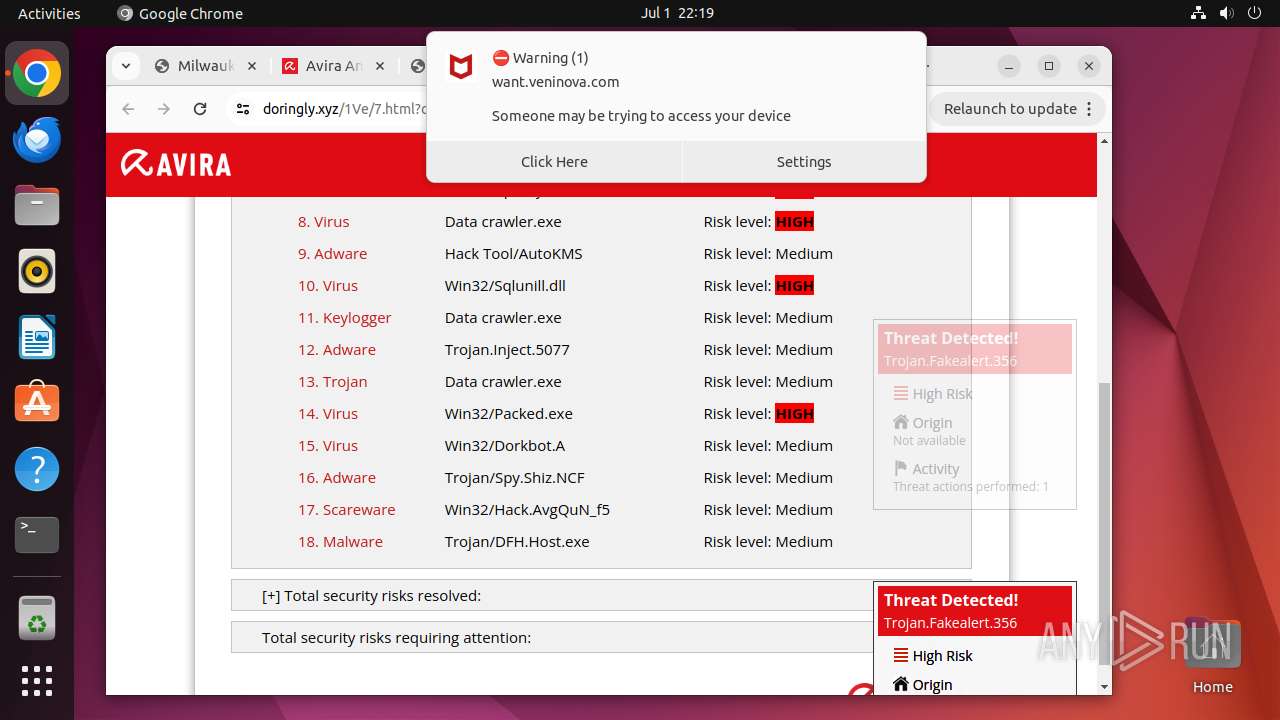Open Ubuntu Software store
1280x720 pixels.
[37, 404]
